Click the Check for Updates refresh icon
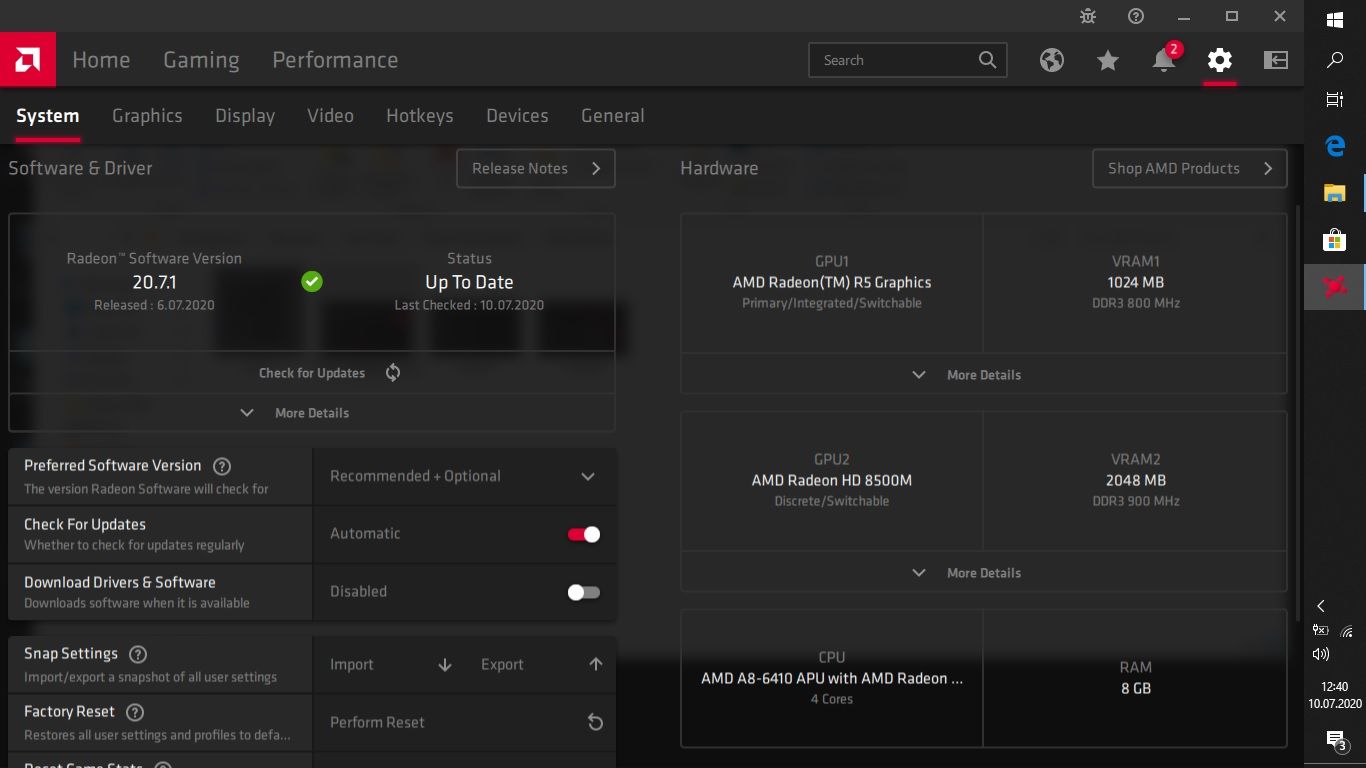Viewport: 1366px width, 768px height. pos(393,373)
